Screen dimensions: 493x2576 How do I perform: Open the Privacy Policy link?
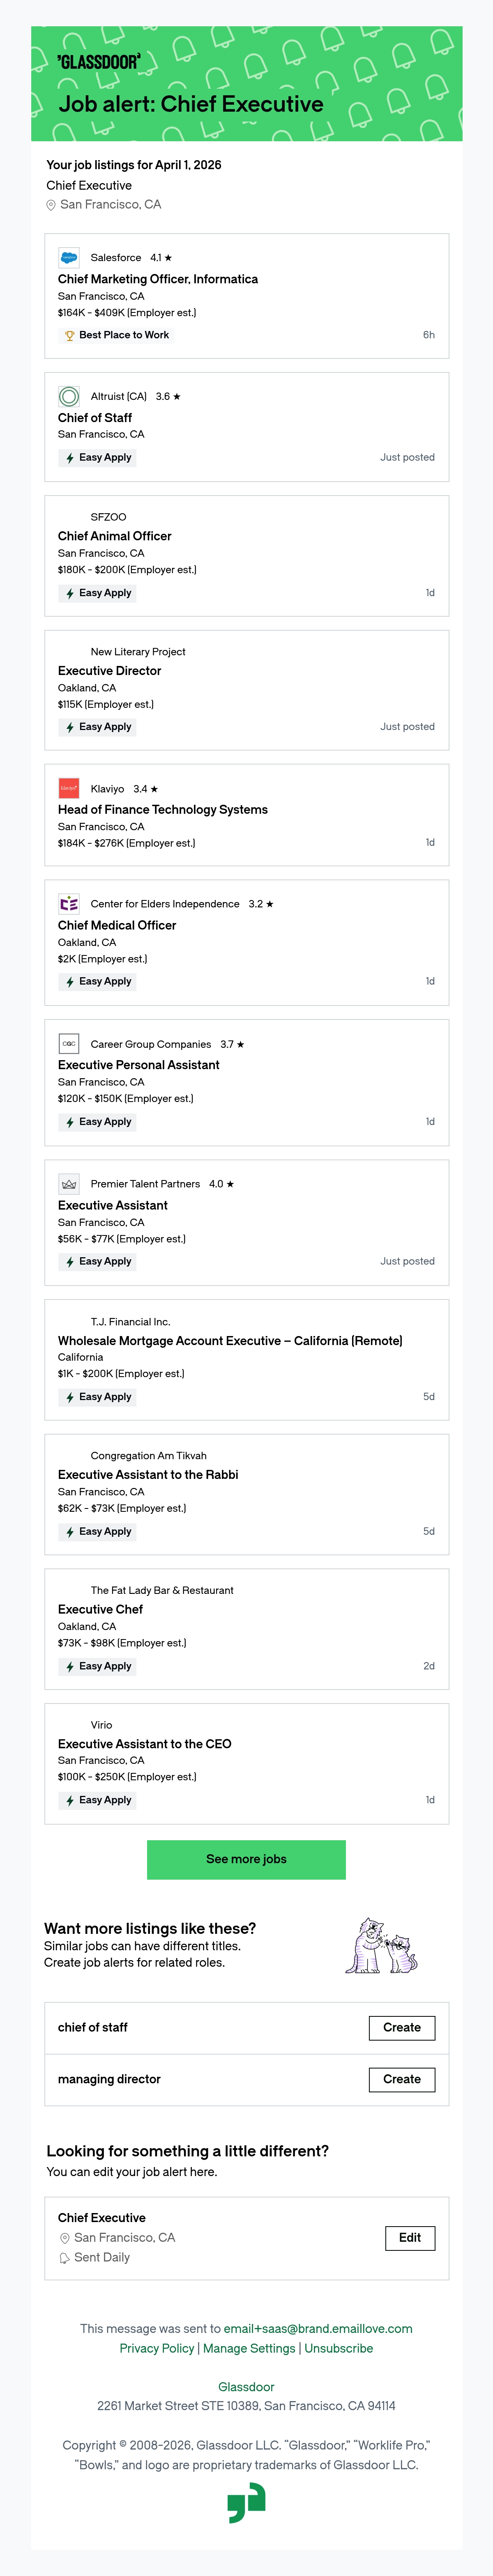point(157,2348)
